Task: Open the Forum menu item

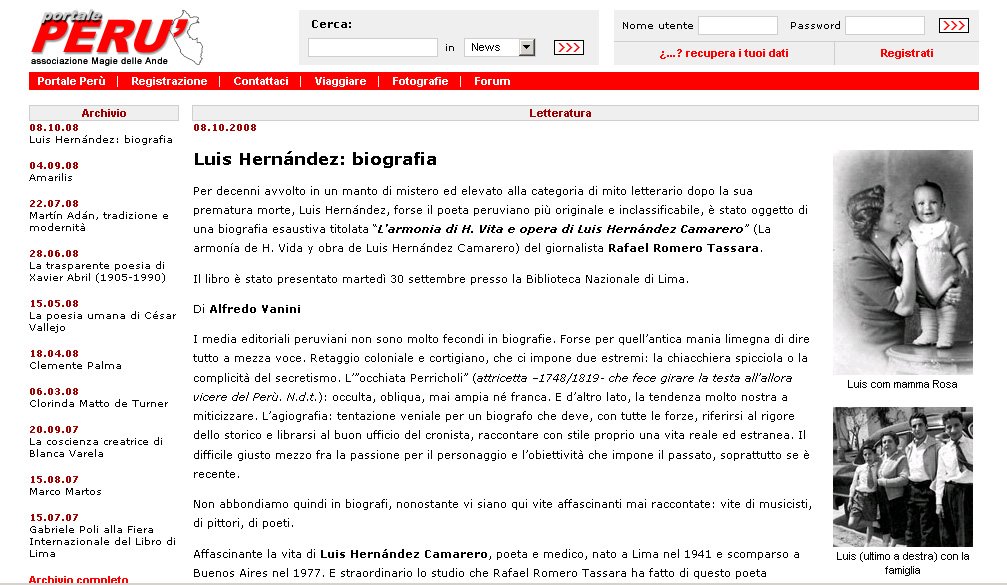Action: [x=492, y=82]
